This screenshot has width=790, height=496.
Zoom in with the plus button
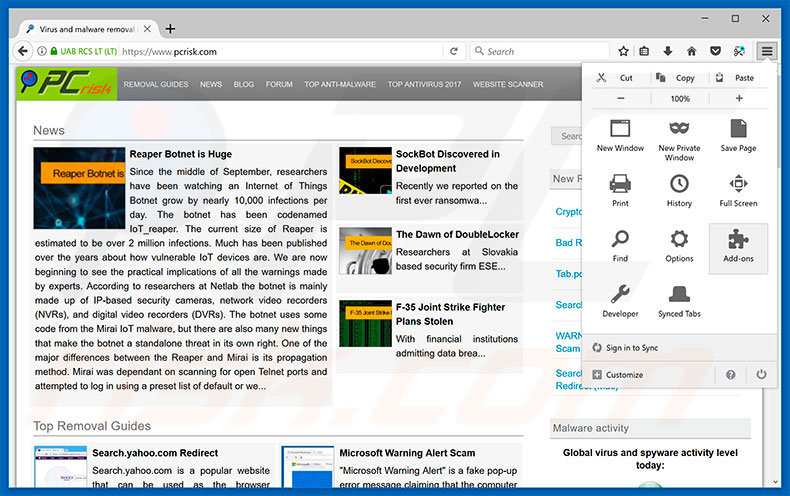(x=739, y=99)
